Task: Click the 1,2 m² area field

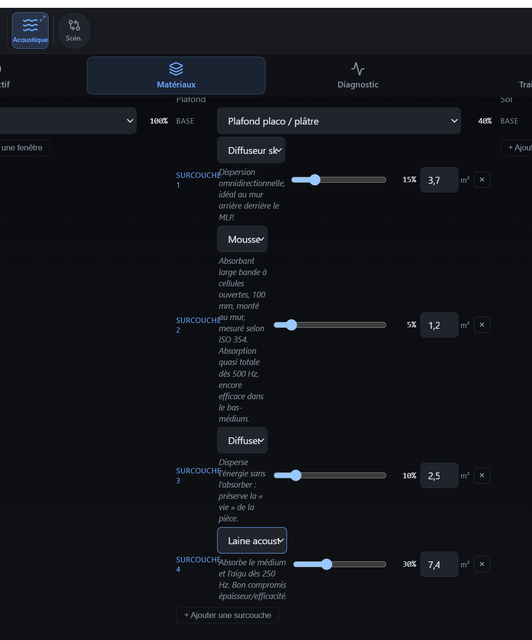Action: coord(439,325)
